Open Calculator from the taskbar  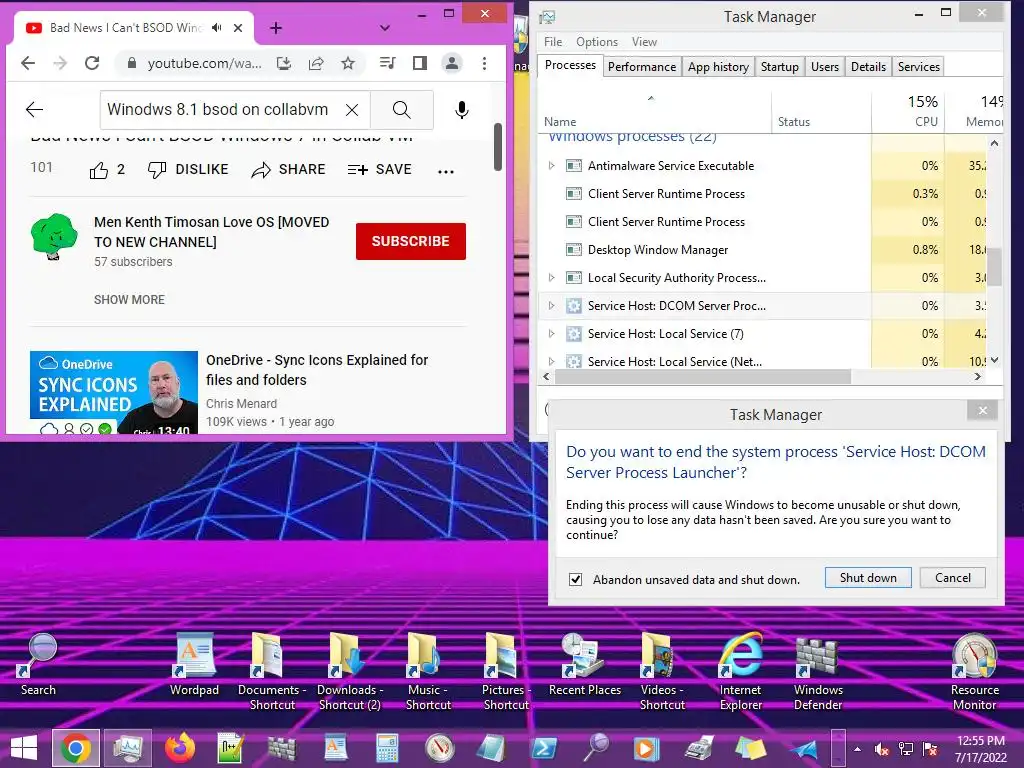387,748
